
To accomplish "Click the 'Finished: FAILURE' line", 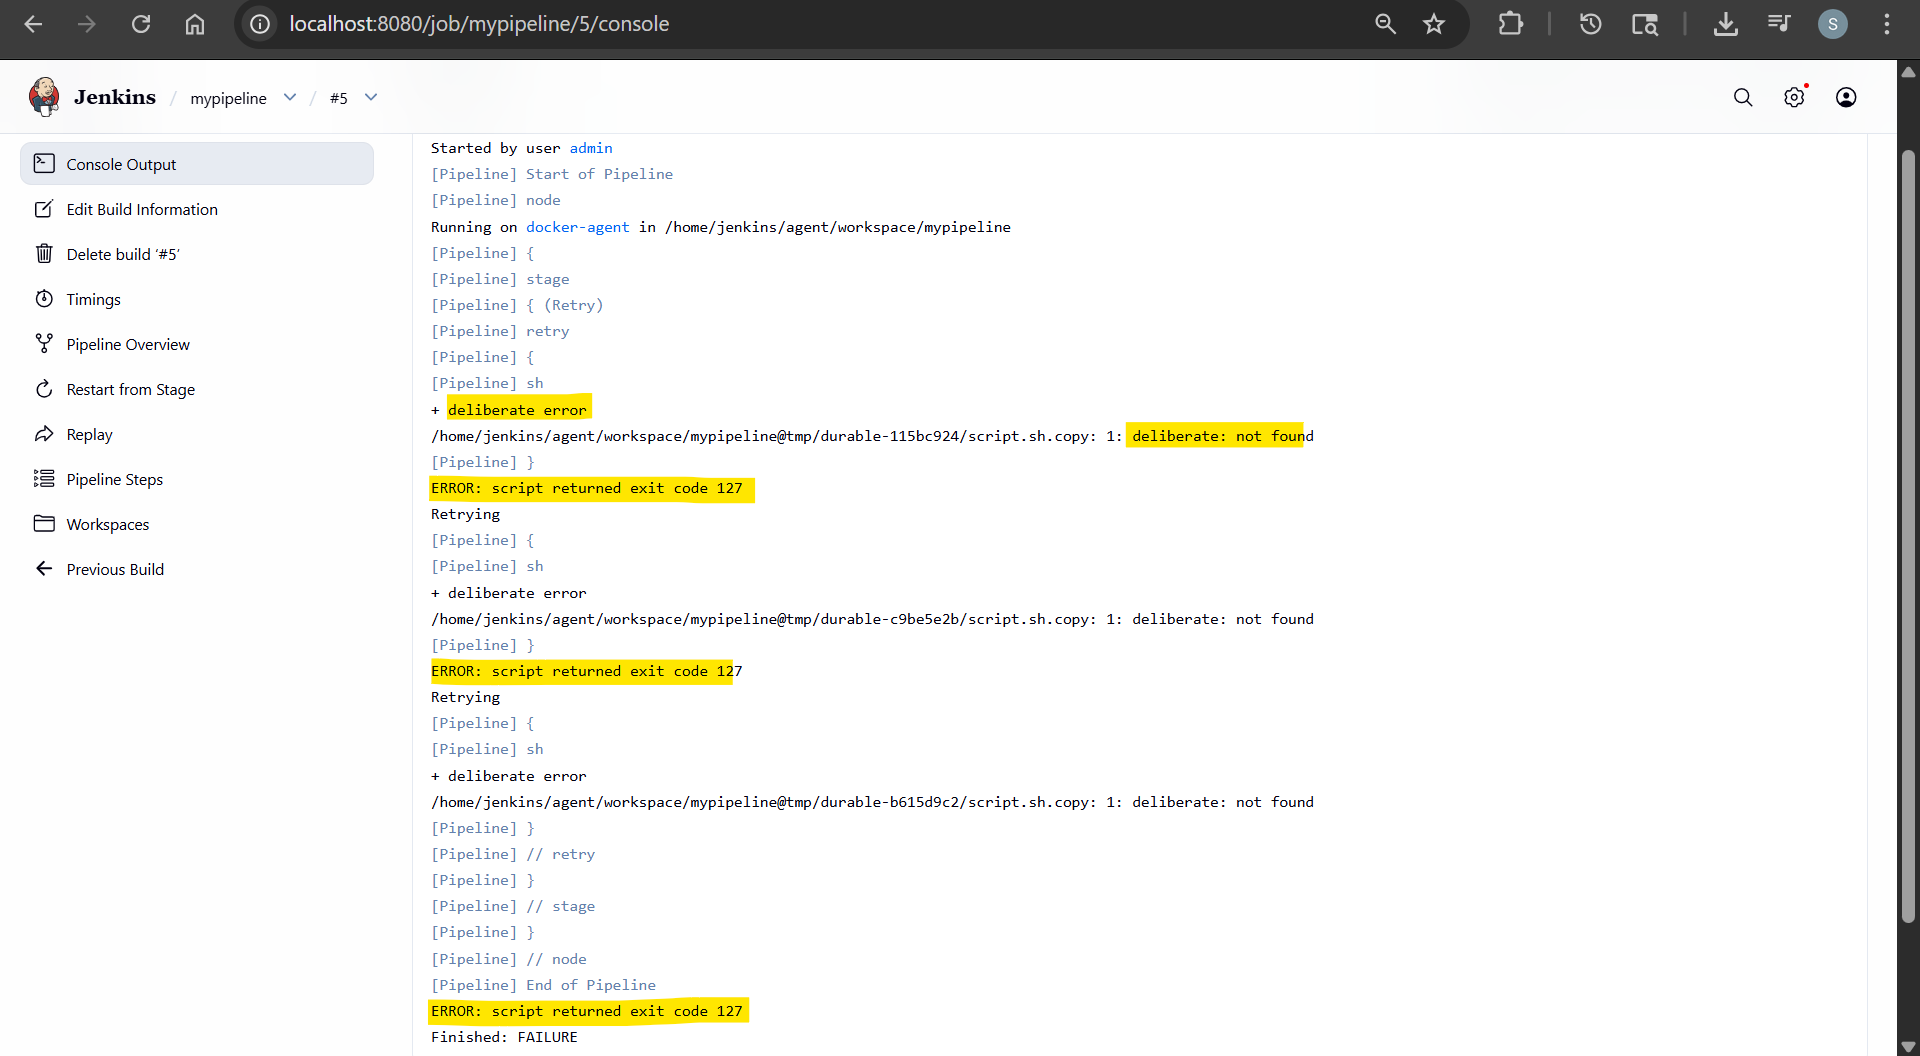I will [x=504, y=1037].
